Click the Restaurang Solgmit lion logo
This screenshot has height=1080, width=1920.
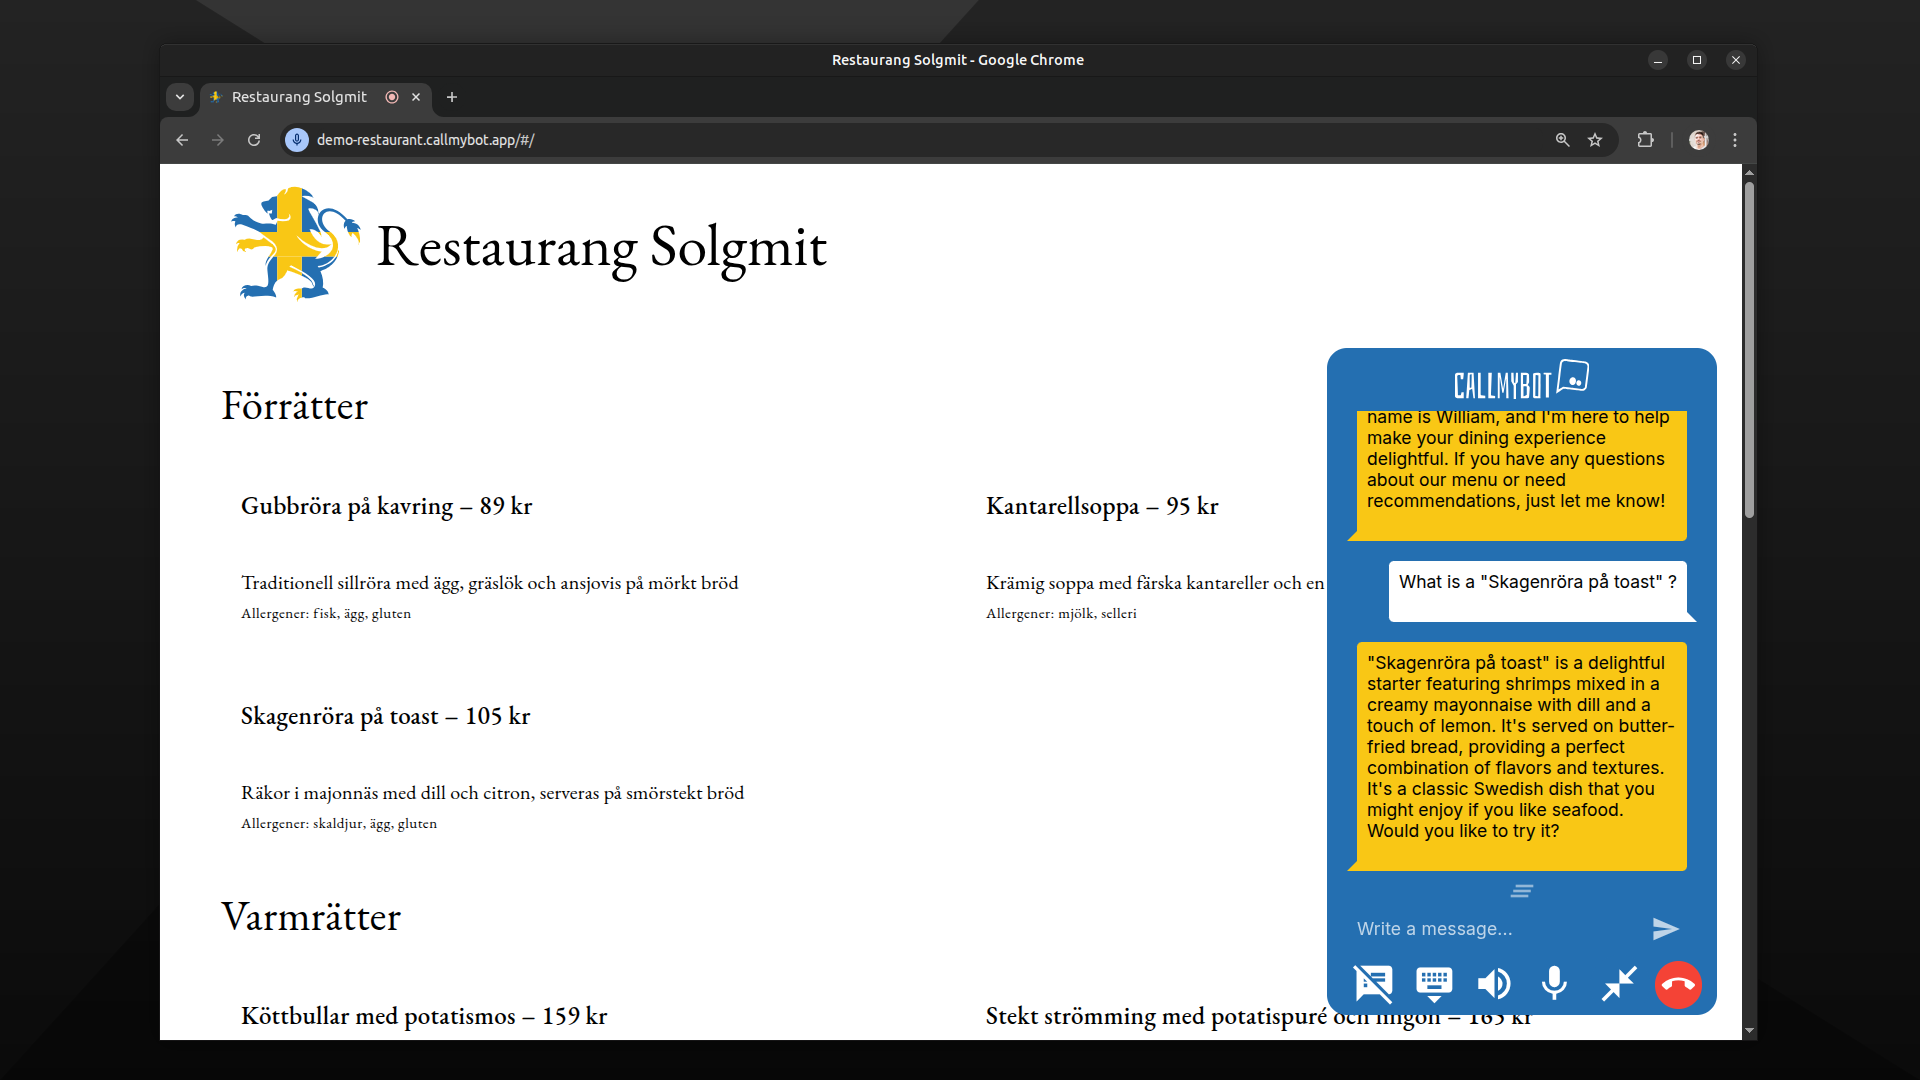click(295, 243)
